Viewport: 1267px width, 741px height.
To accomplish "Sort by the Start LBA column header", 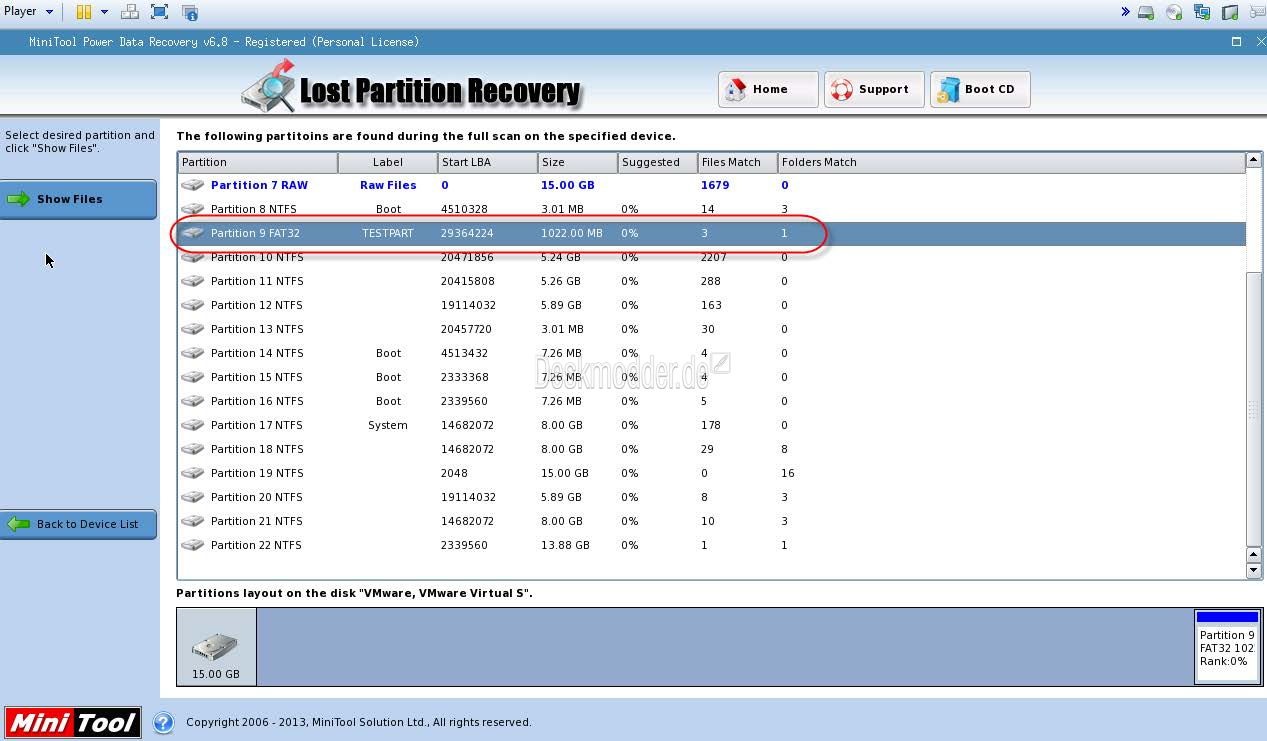I will pos(488,162).
